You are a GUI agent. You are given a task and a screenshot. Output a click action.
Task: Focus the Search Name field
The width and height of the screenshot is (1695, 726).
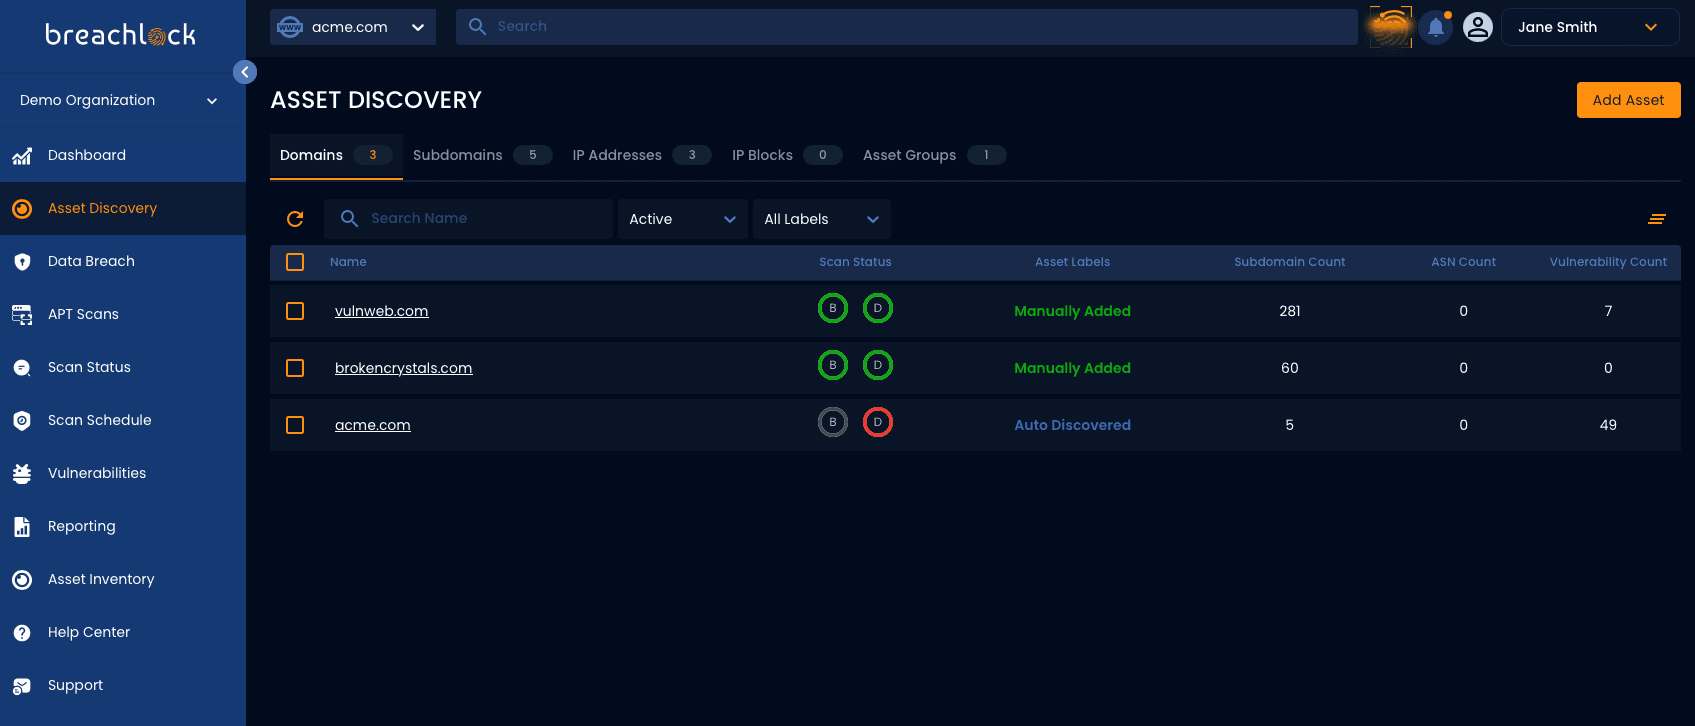tap(468, 219)
